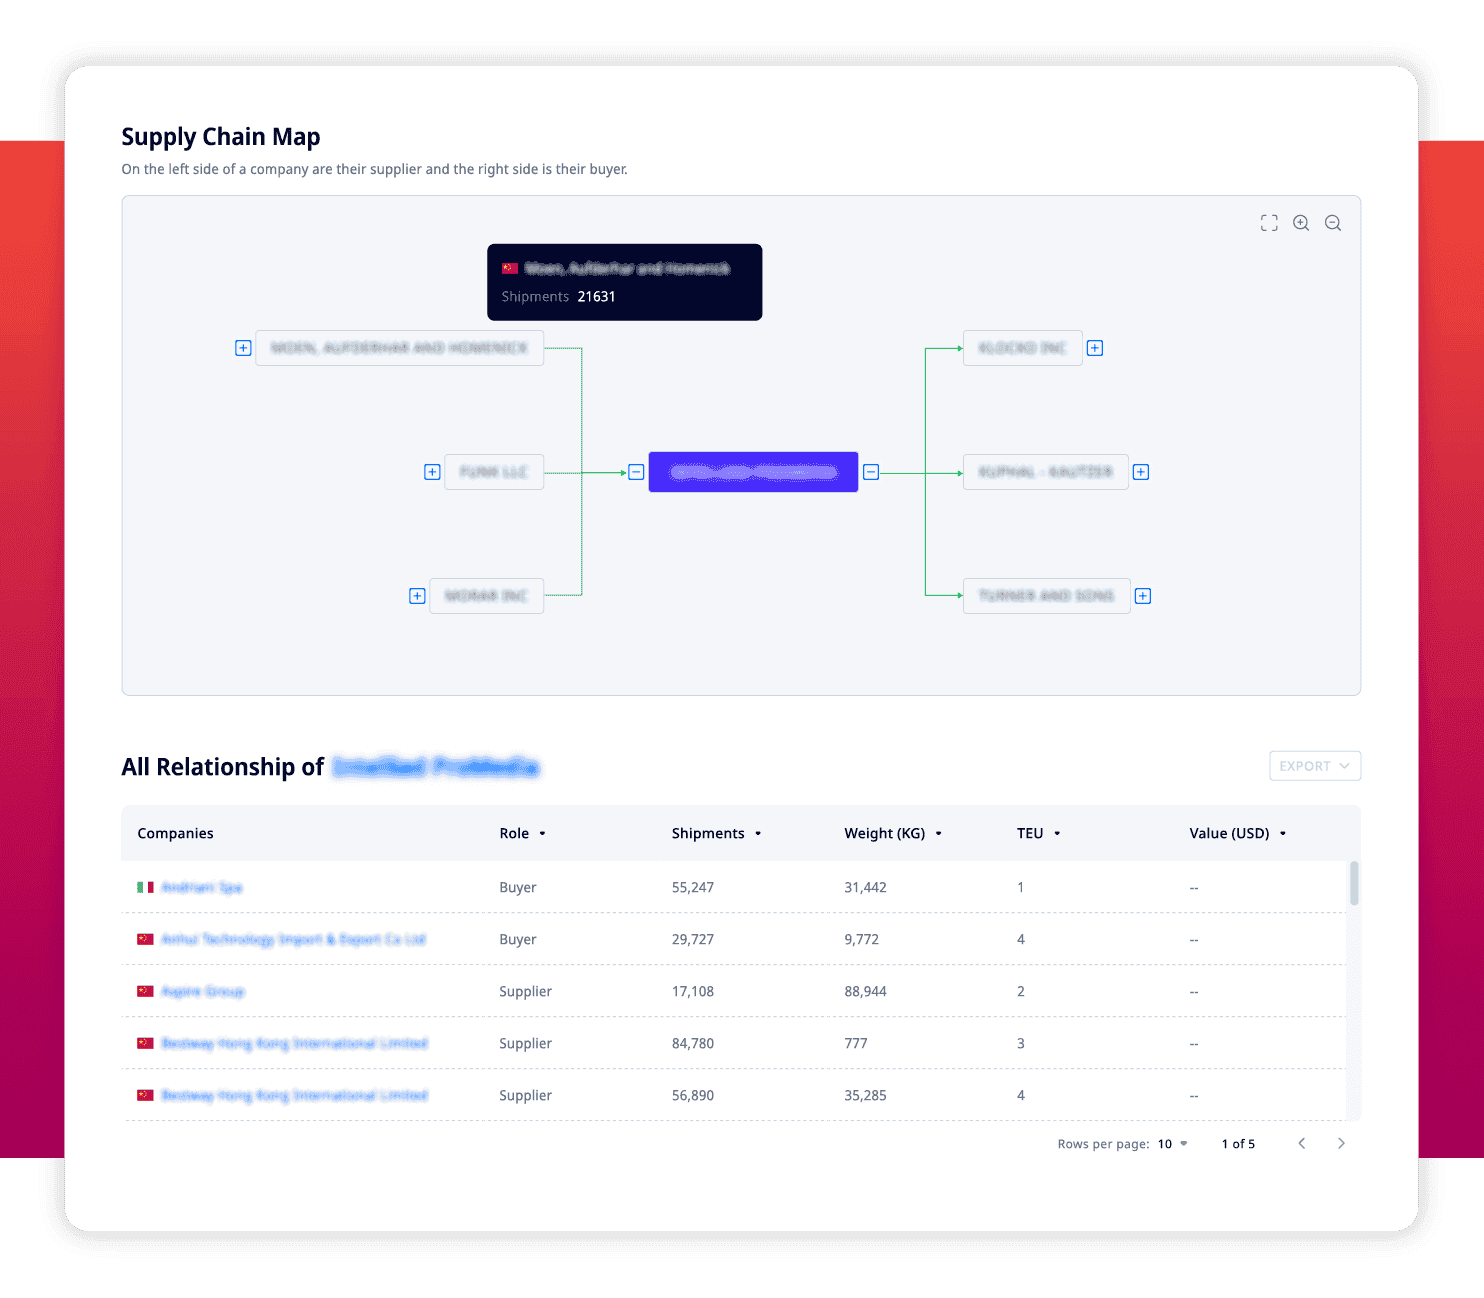Expand the topmost buyer node on the right
Image resolution: width=1484 pixels, height=1298 pixels.
tap(1095, 348)
